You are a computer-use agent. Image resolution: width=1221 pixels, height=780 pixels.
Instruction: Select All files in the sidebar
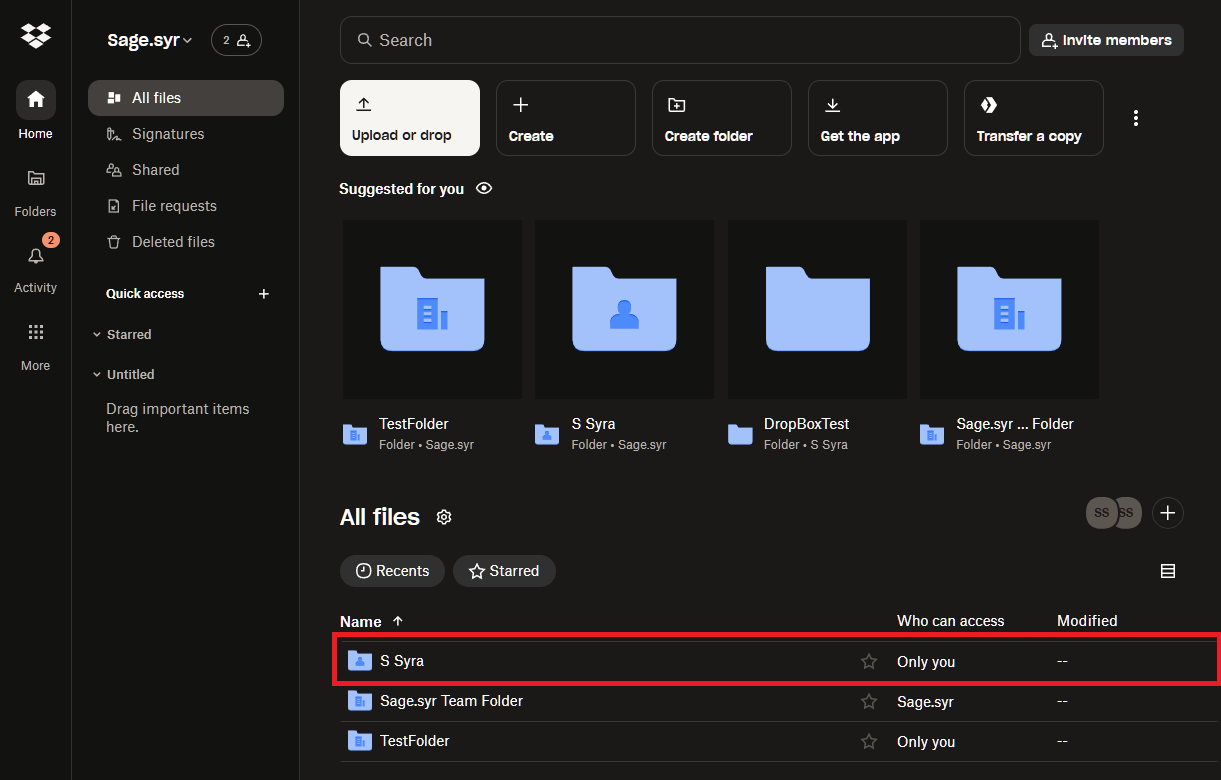pos(186,98)
